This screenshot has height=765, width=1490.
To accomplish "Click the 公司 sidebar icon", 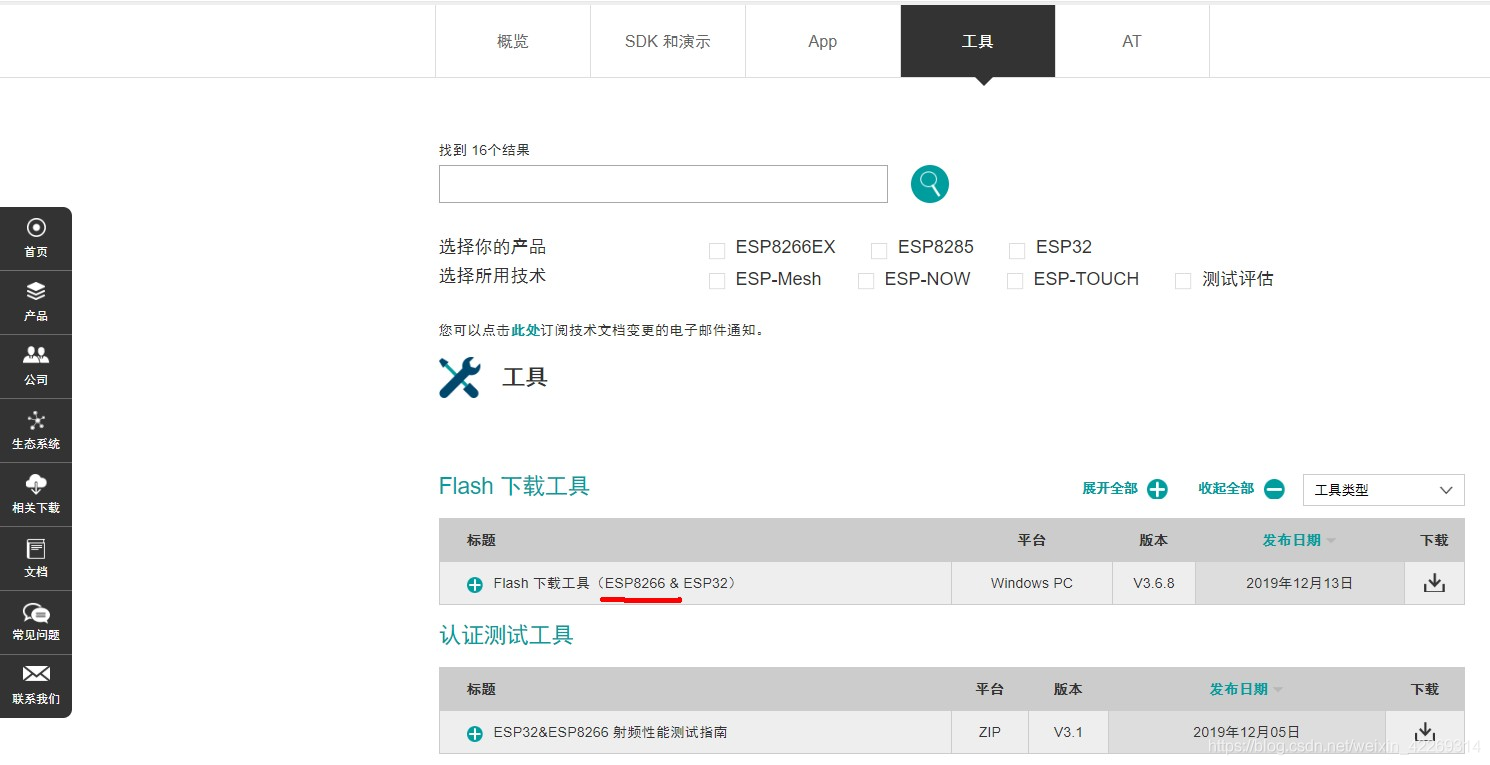I will [36, 366].
